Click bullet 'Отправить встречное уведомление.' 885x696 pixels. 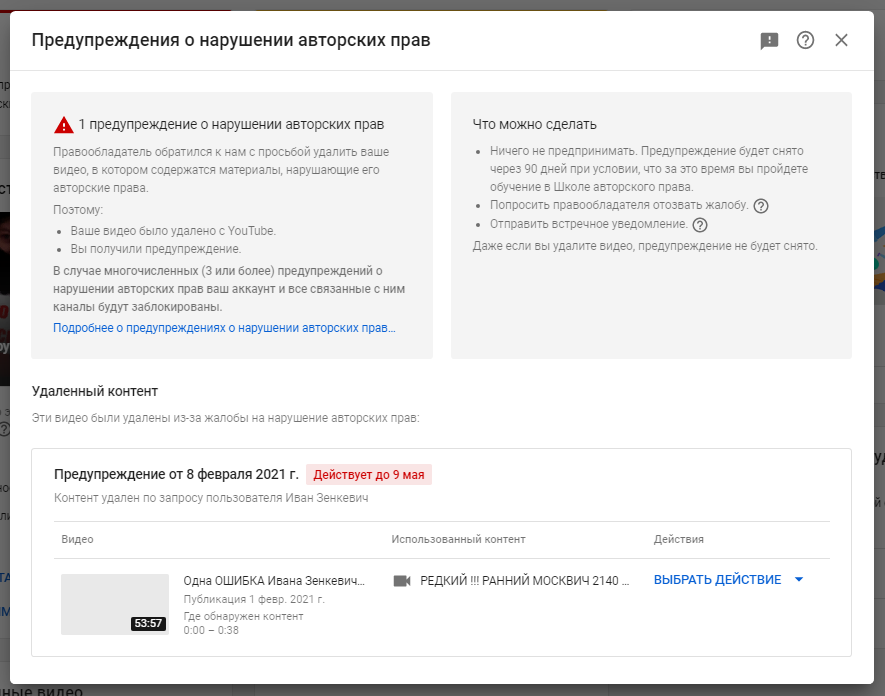(589, 224)
